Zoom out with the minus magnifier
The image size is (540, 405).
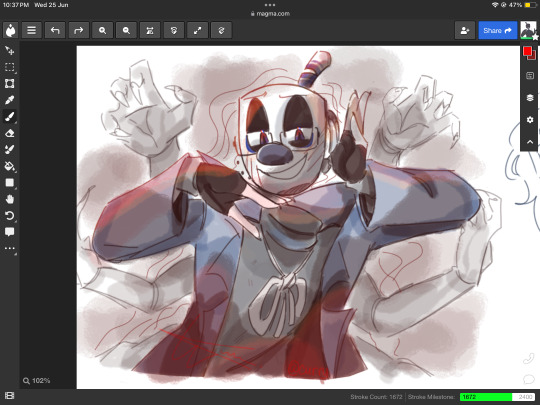coord(126,30)
